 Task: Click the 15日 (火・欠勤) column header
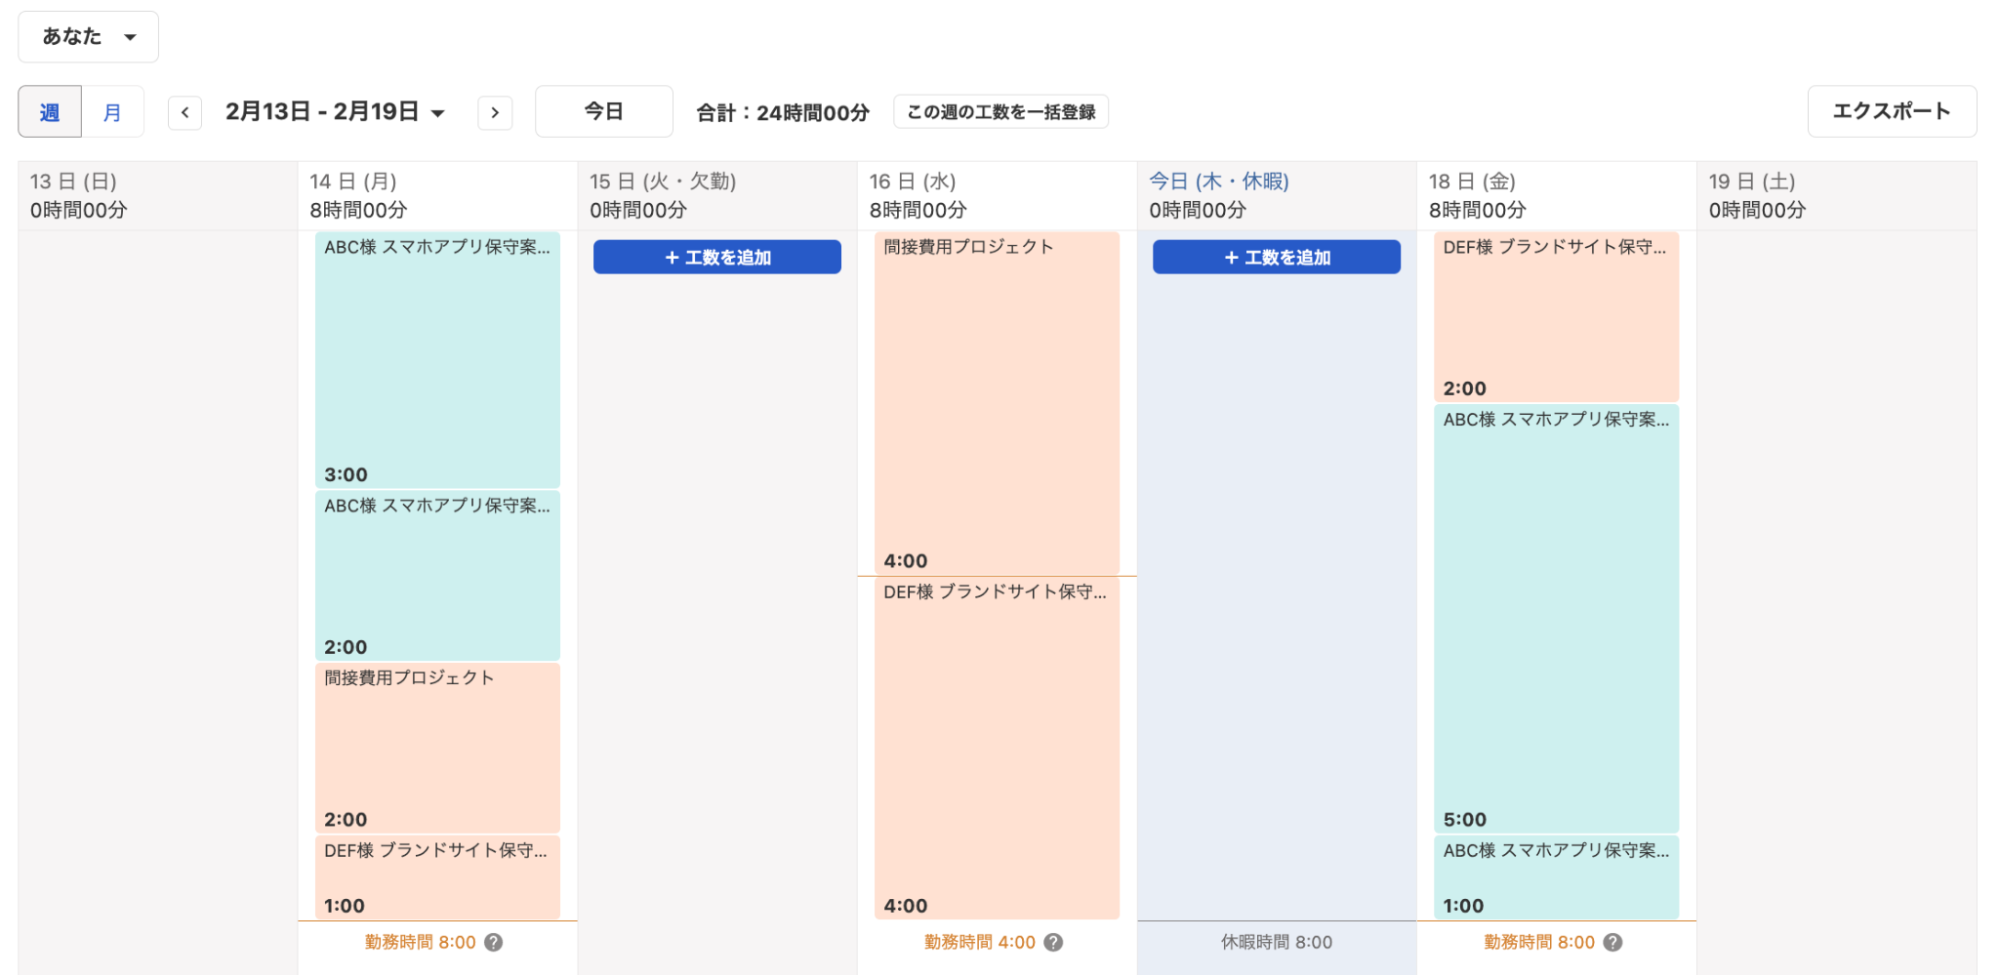click(717, 196)
